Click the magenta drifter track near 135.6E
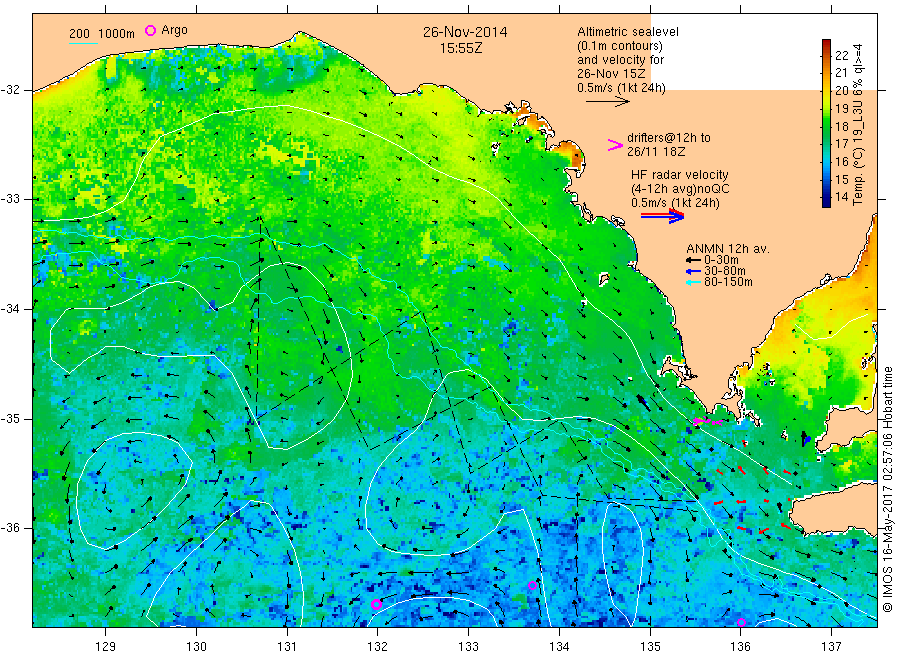Image resolution: width=900 pixels, height=660 pixels. pos(707,421)
